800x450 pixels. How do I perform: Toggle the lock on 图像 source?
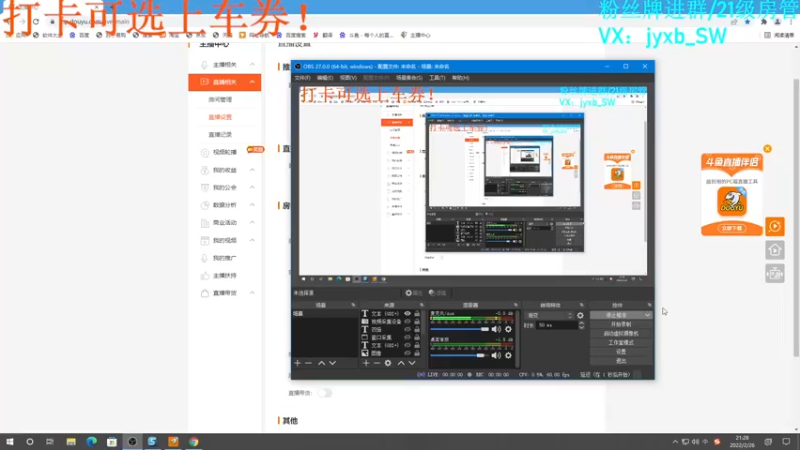click(417, 353)
